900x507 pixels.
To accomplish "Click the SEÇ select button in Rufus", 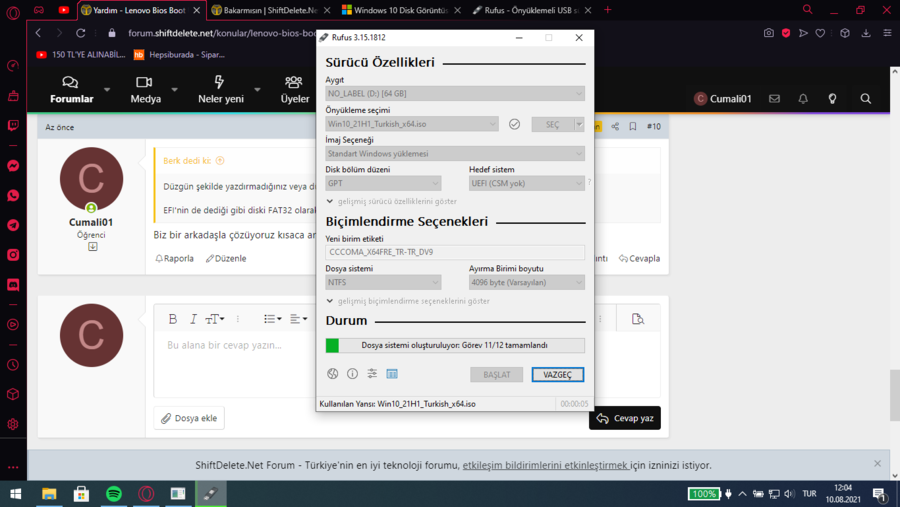I will [553, 124].
